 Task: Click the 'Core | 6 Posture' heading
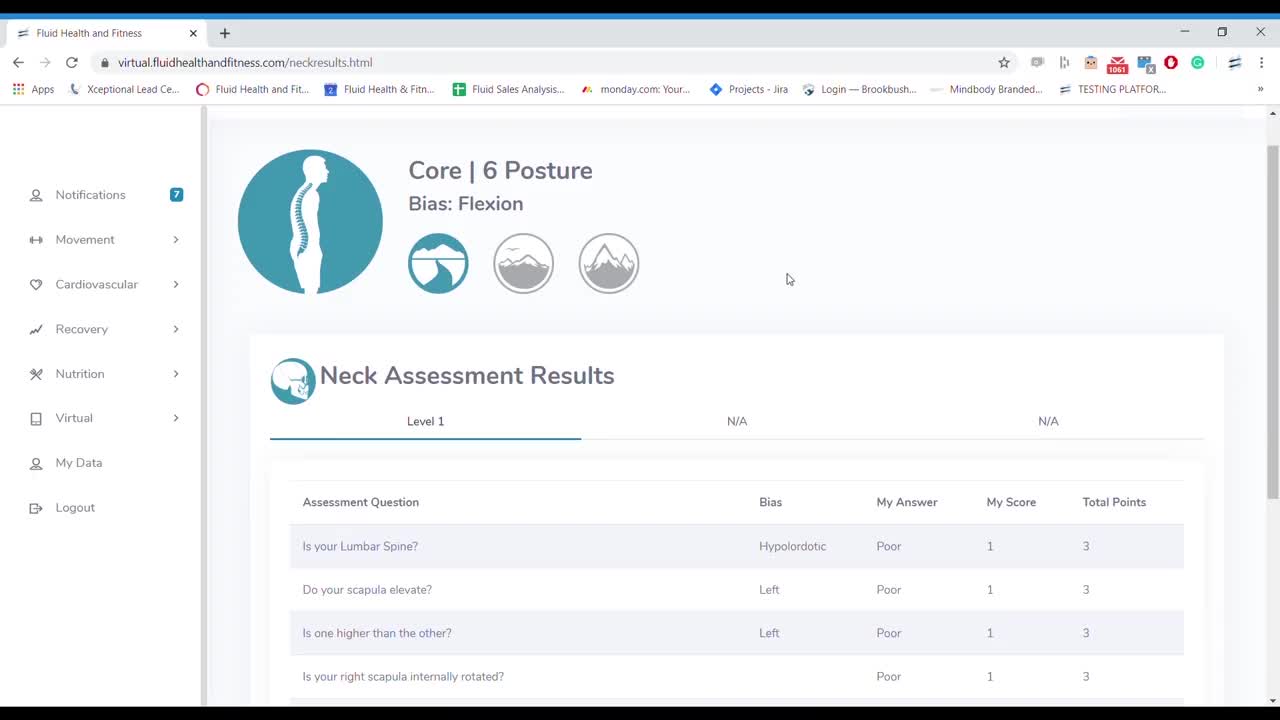(500, 170)
